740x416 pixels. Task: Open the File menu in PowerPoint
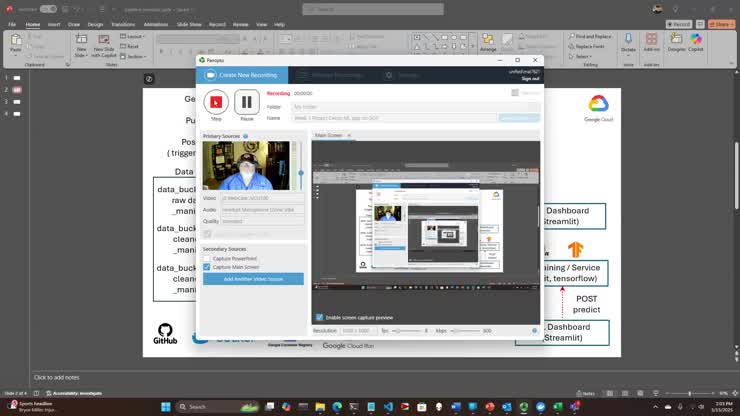[x=12, y=25]
